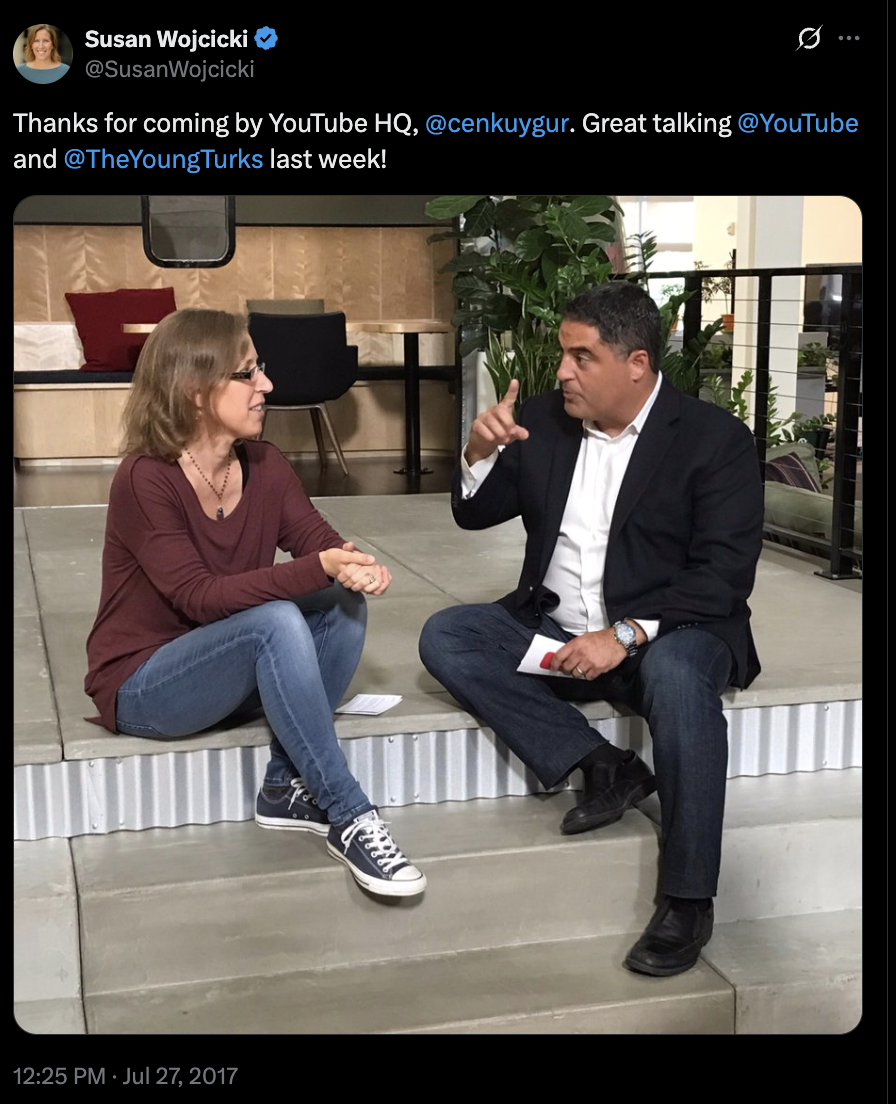Open the 12:25 PM post timestamp
Screen dimensions: 896x1104
(59, 1076)
